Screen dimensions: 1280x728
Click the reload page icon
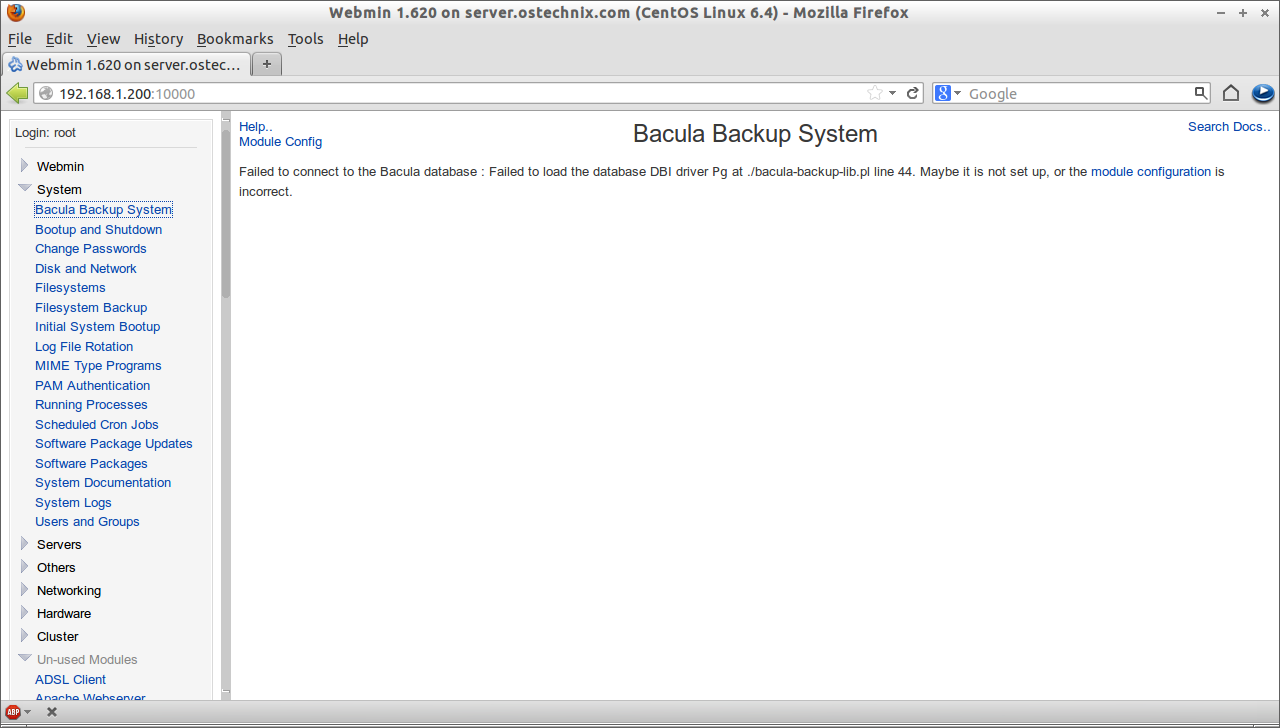point(913,93)
